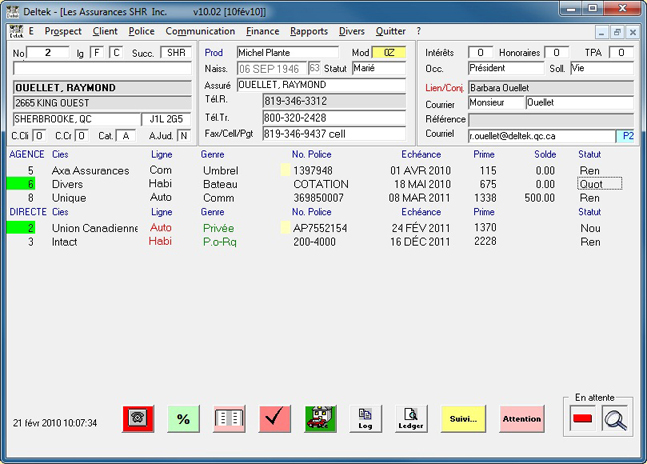The image size is (647, 464).
Task: Click the COTATION policy entry
Action: 321,184
